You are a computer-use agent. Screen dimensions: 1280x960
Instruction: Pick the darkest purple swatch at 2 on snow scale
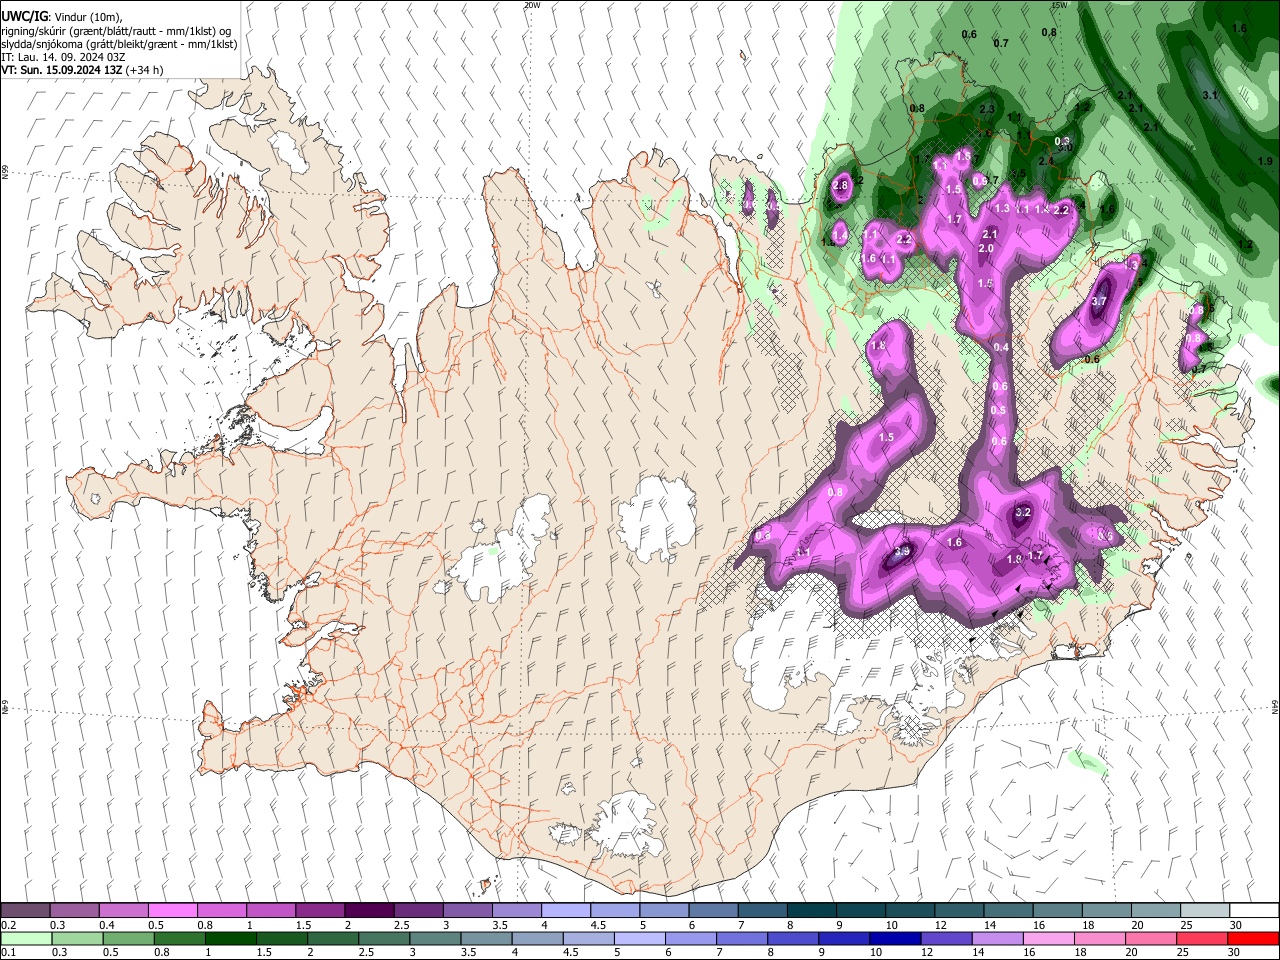(x=368, y=911)
